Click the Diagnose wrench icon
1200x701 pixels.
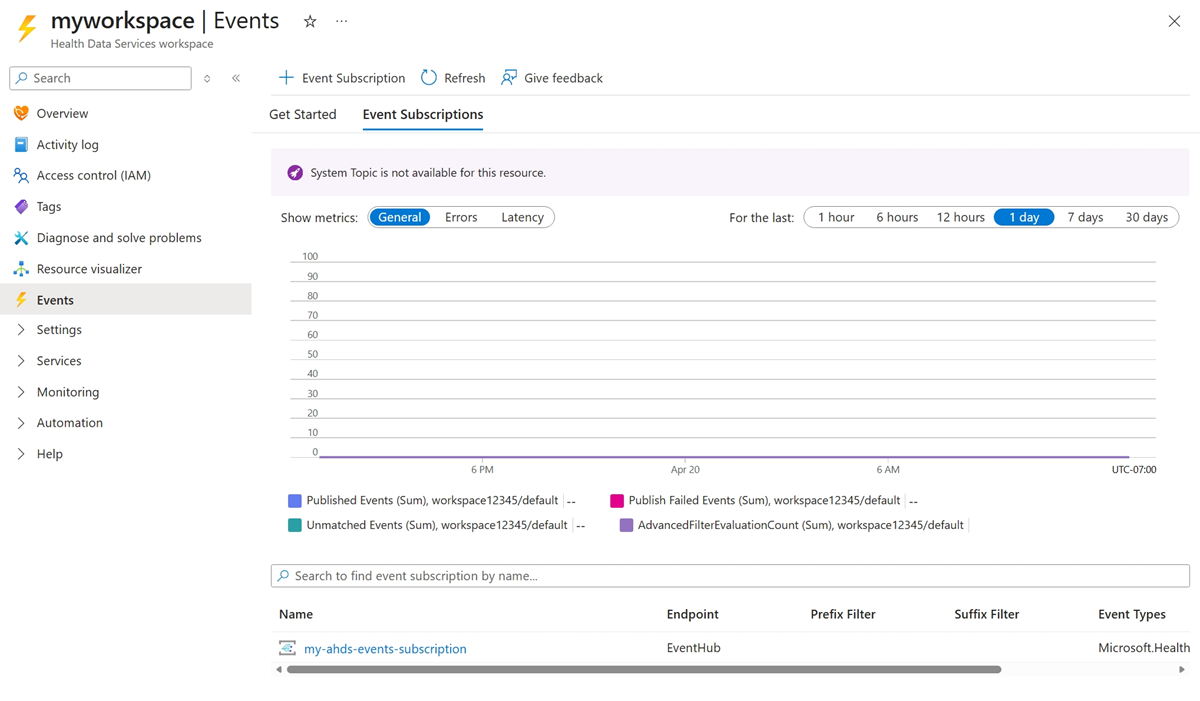point(21,237)
